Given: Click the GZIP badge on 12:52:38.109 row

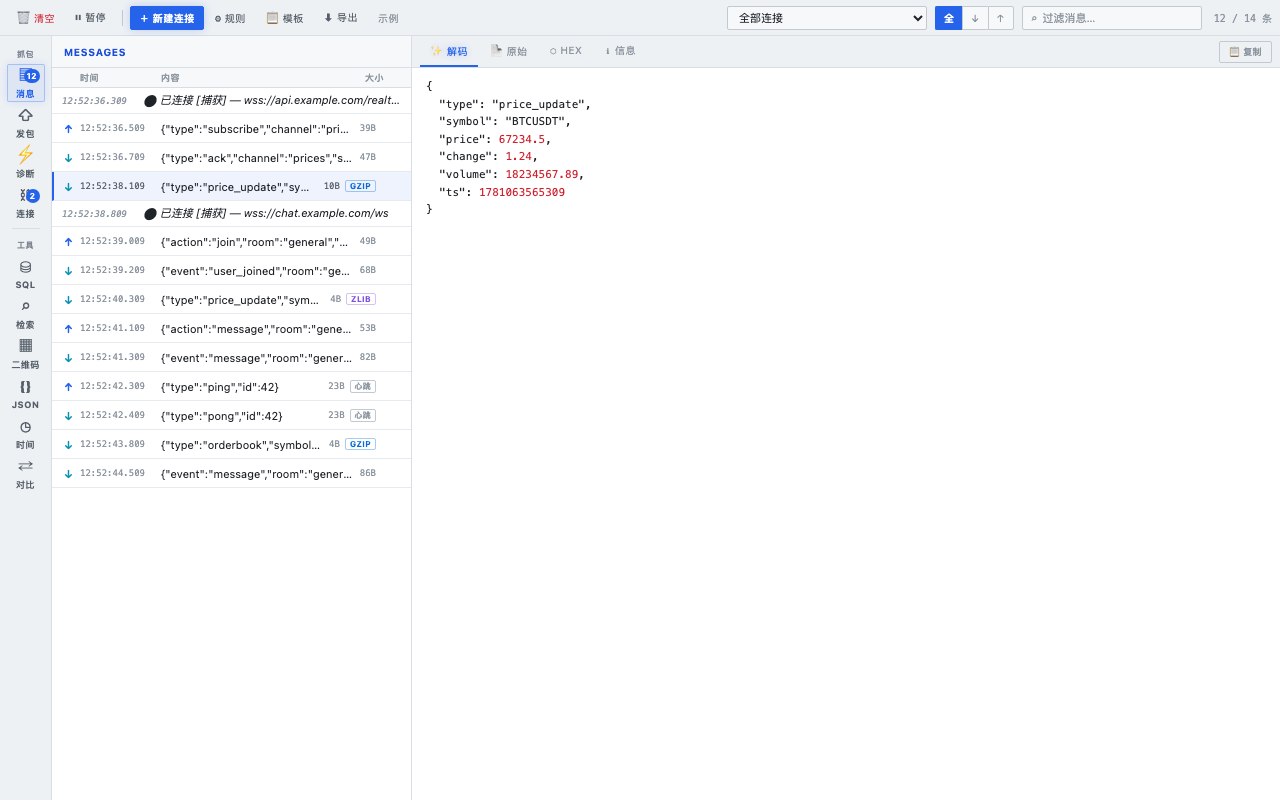Looking at the screenshot, I should click(360, 186).
